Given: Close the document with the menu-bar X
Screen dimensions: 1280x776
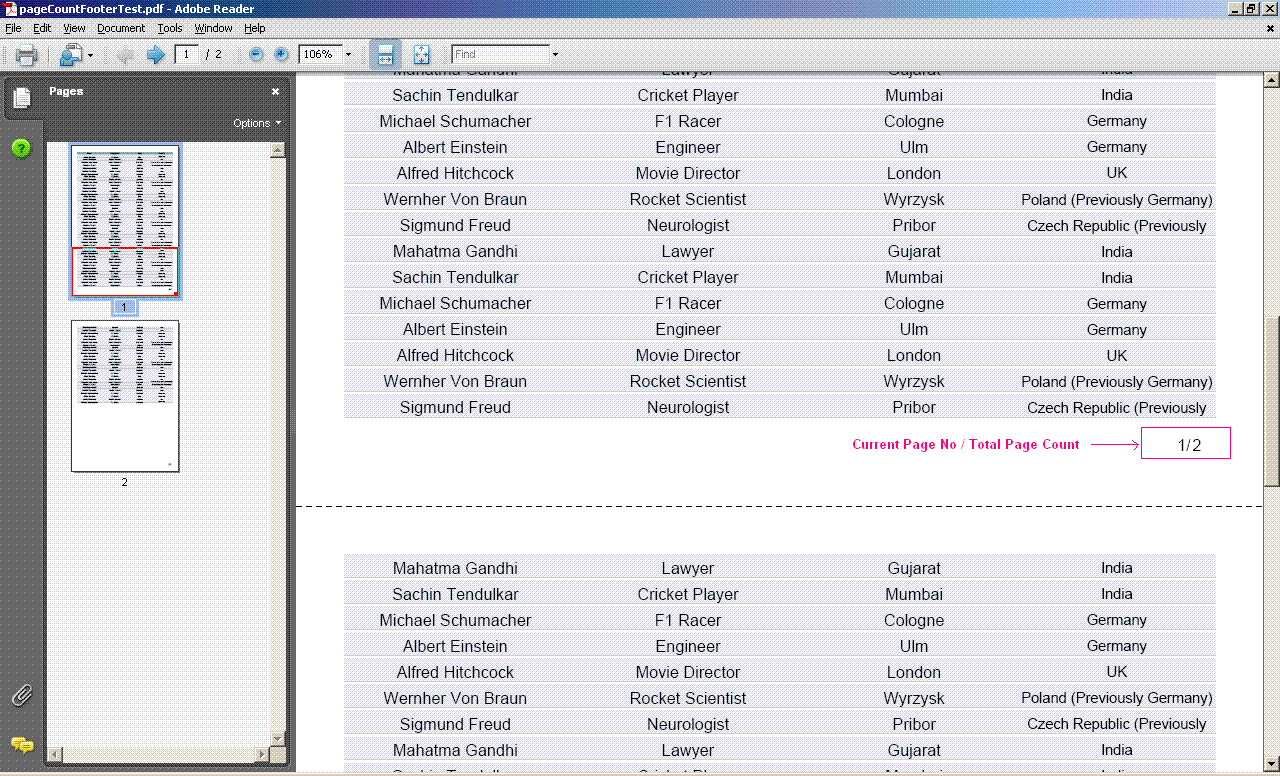Looking at the screenshot, I should pyautogui.click(x=1271, y=28).
